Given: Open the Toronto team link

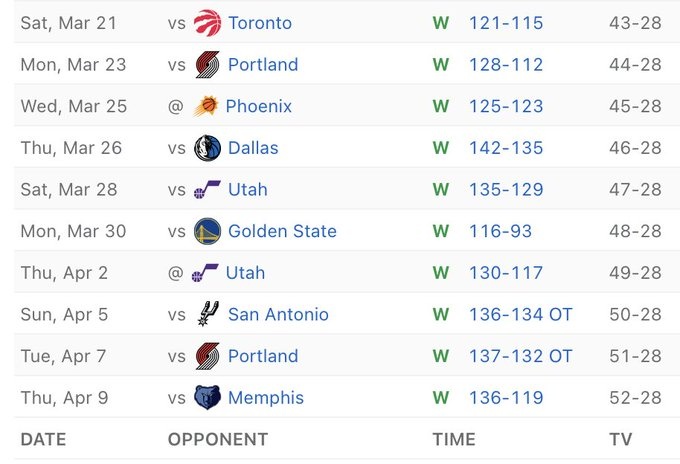Looking at the screenshot, I should [259, 23].
